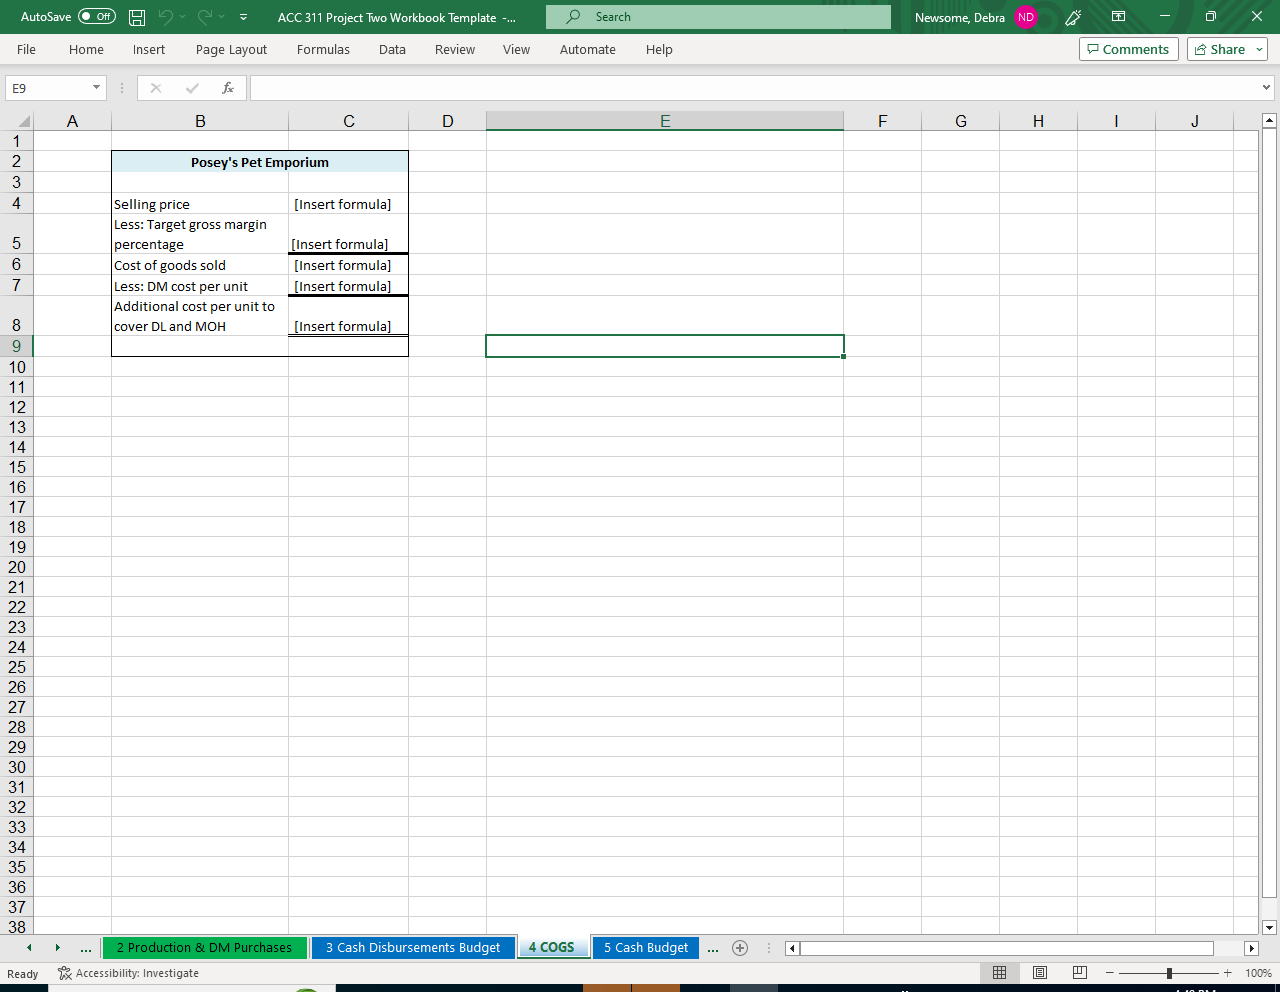Image resolution: width=1280 pixels, height=992 pixels.
Task: Select column E header
Action: pos(665,121)
